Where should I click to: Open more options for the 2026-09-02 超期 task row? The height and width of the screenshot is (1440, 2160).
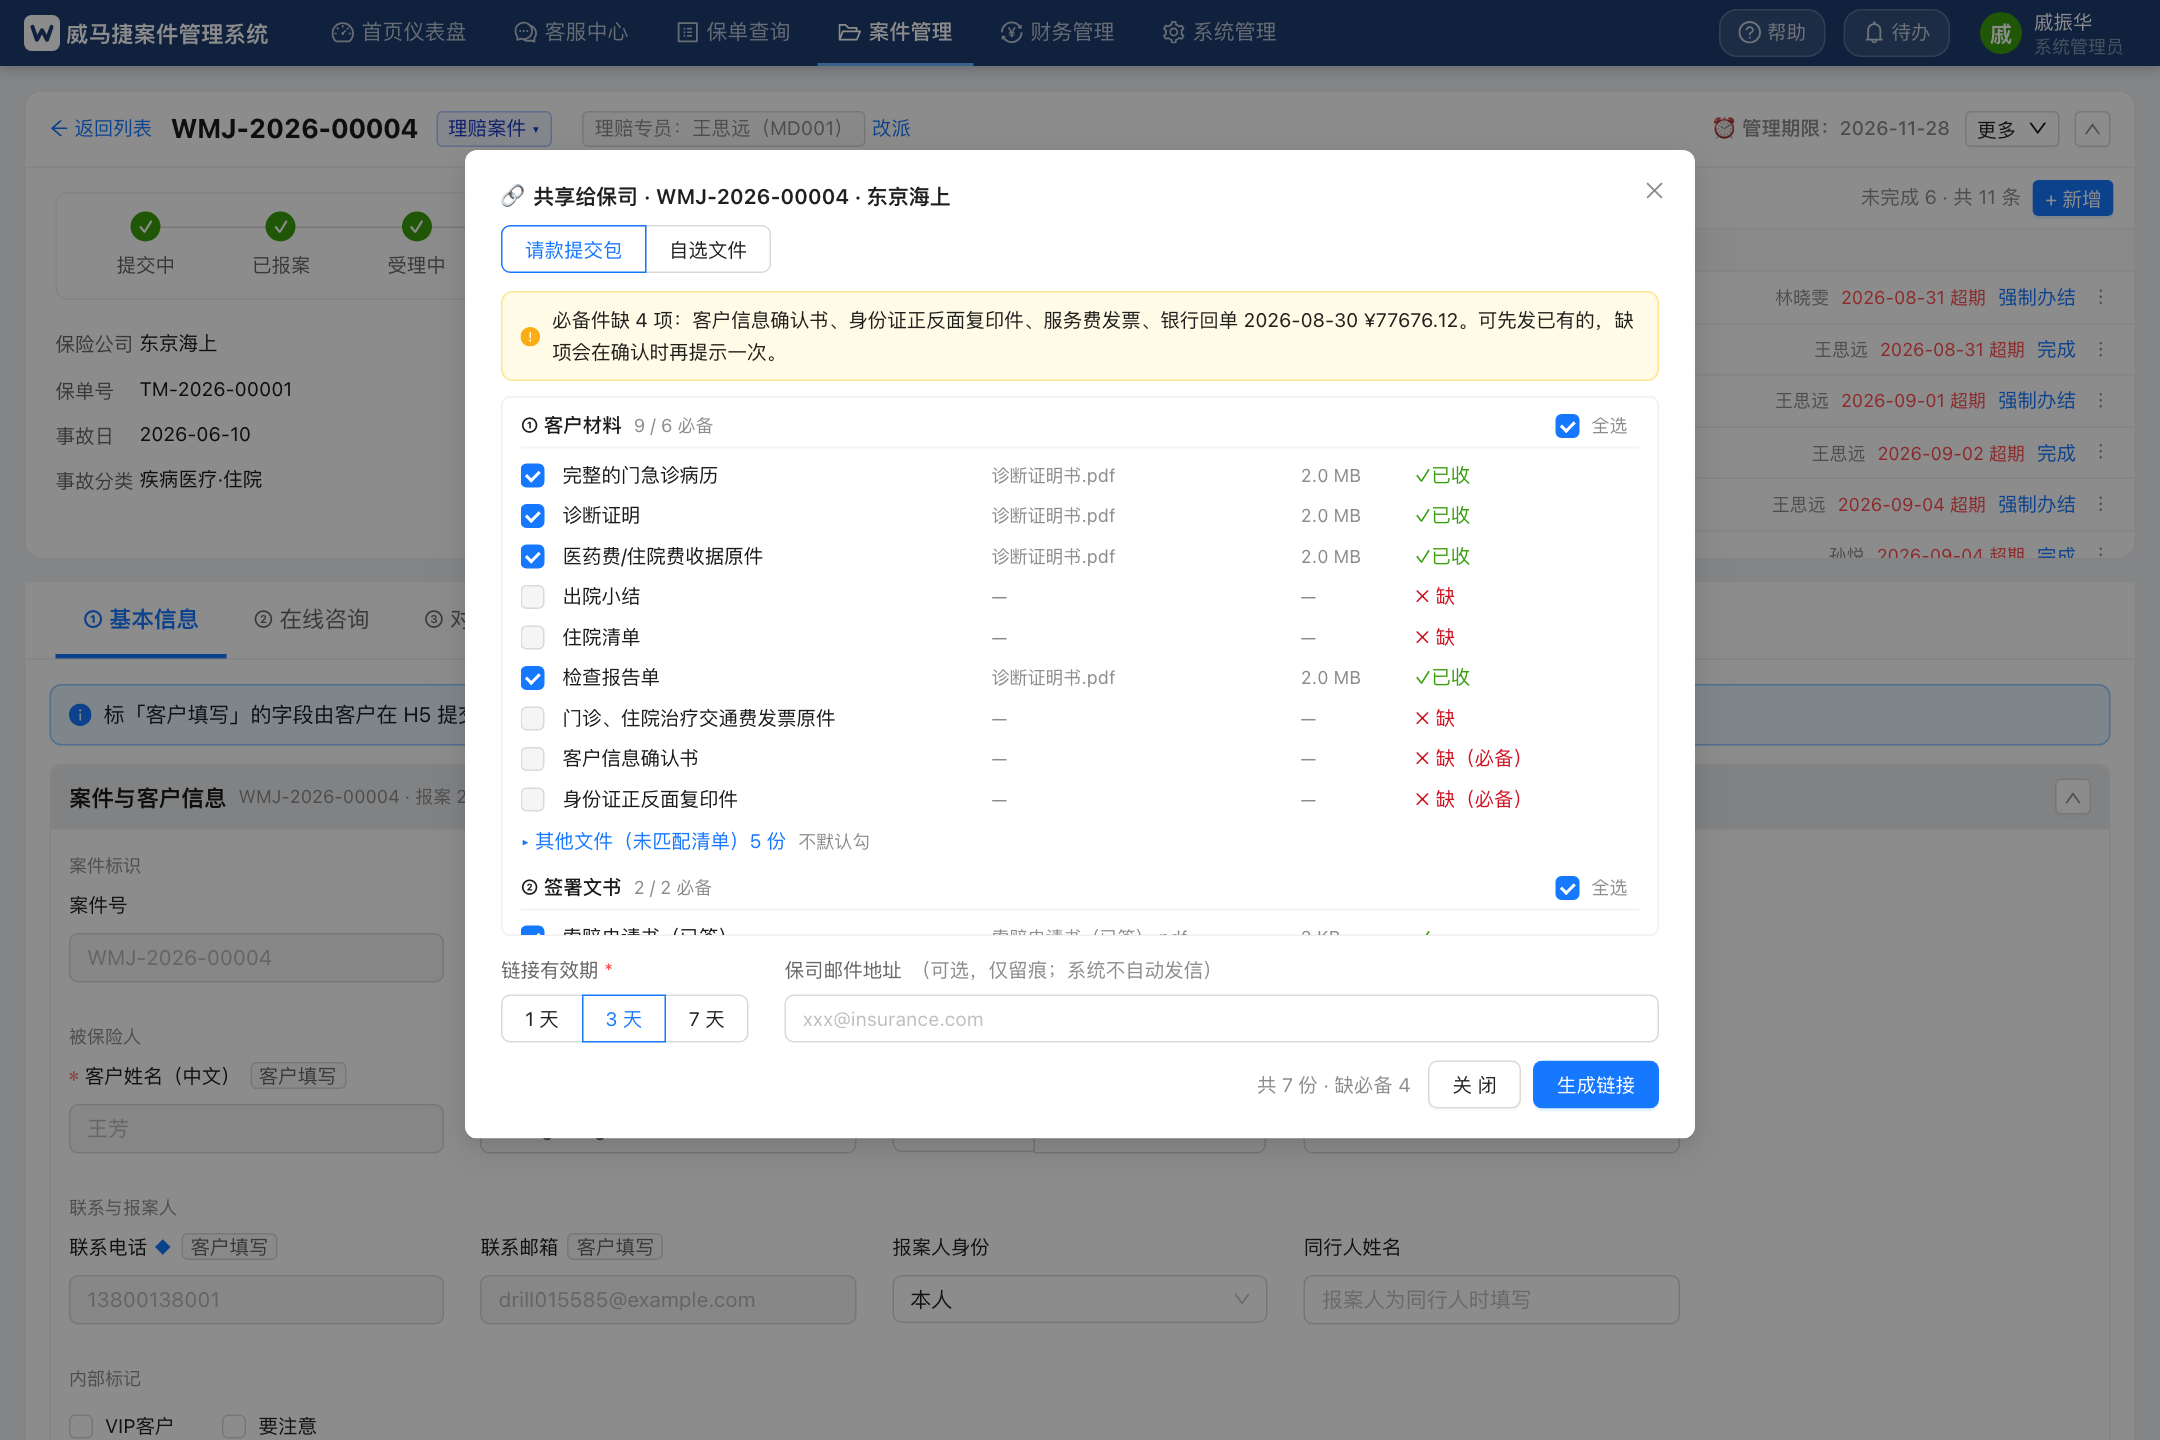point(2101,453)
